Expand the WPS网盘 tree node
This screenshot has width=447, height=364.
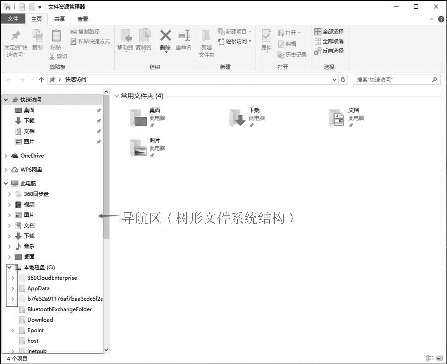(6, 170)
